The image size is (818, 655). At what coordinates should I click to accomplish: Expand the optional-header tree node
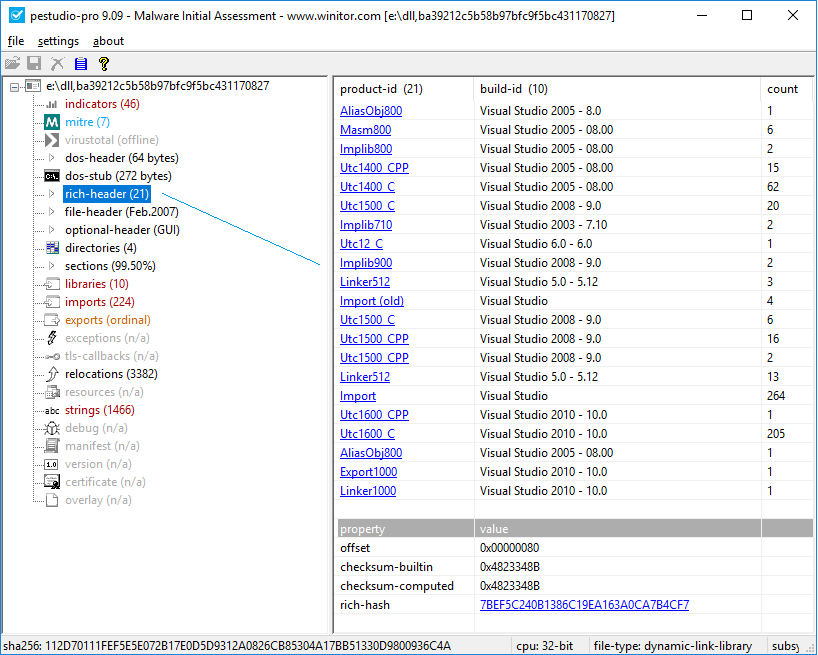coord(52,229)
